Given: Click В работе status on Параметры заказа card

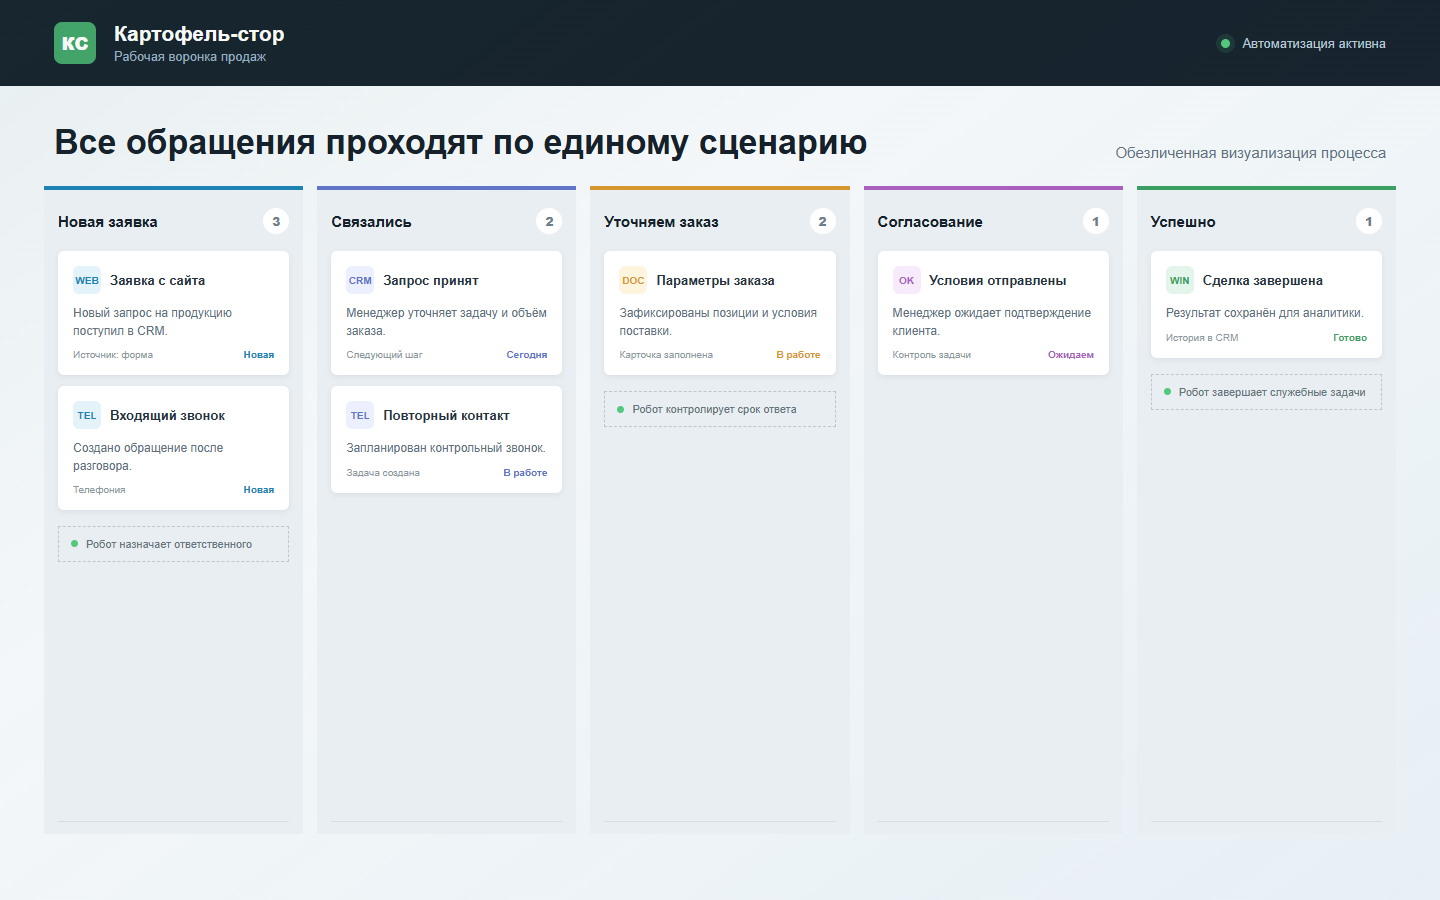Looking at the screenshot, I should click(798, 355).
